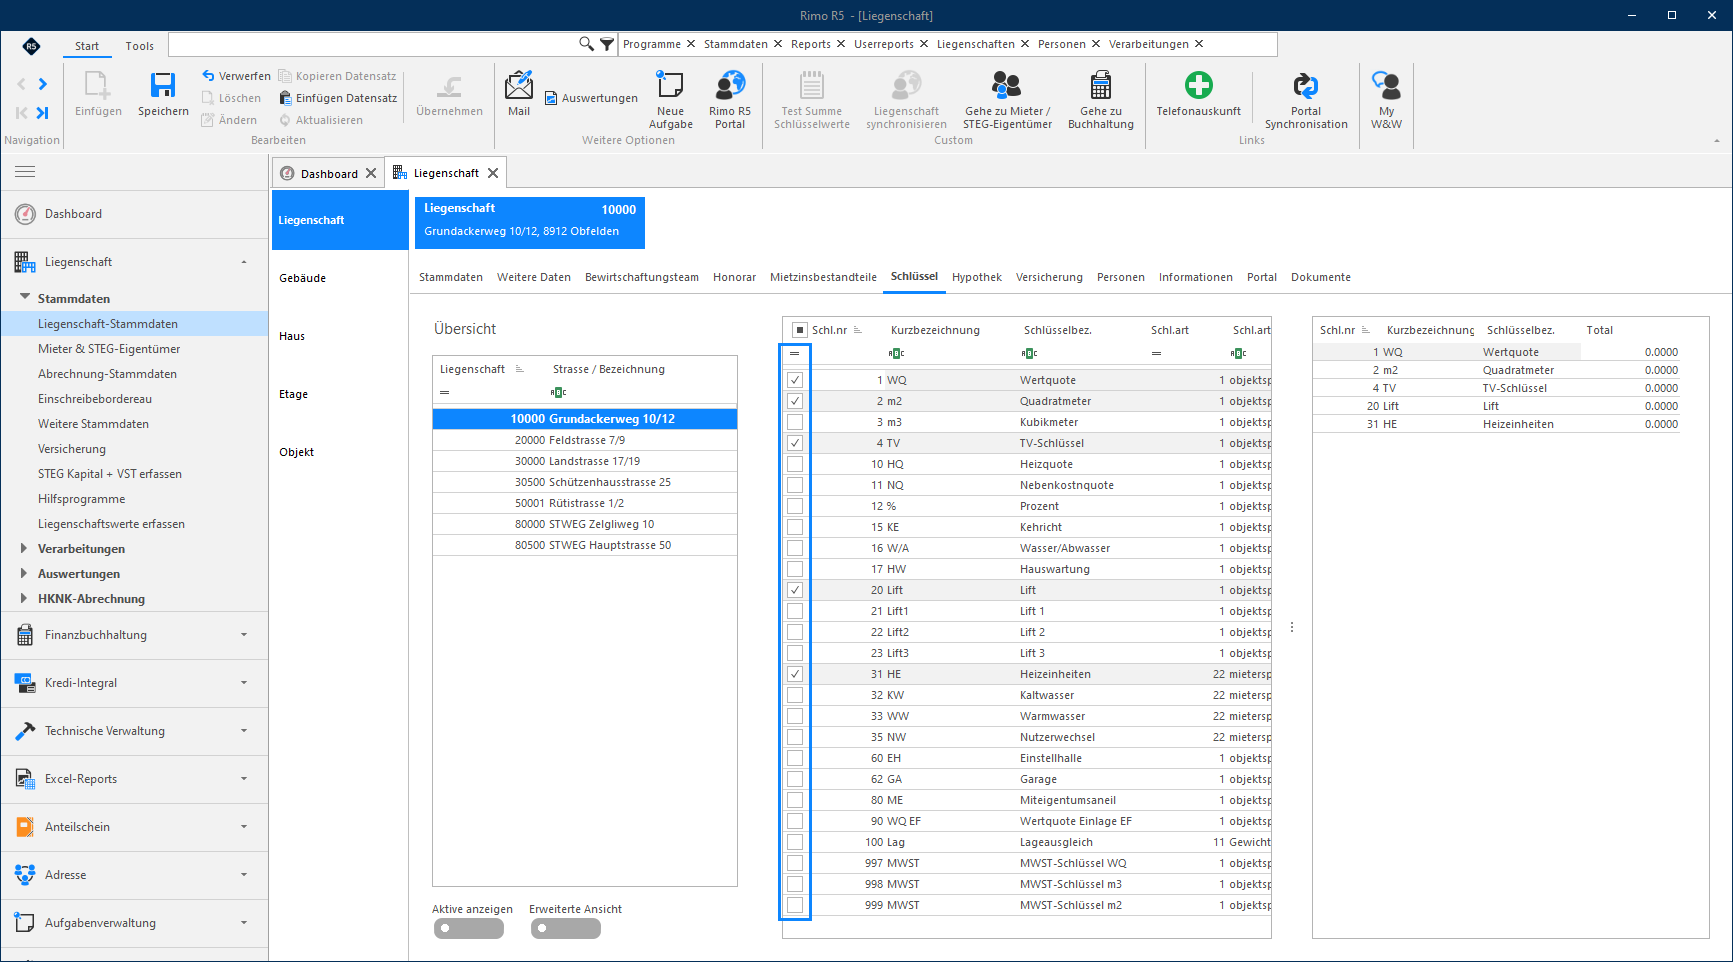Open the Tools ribbon tab
1733x962 pixels.
(140, 46)
